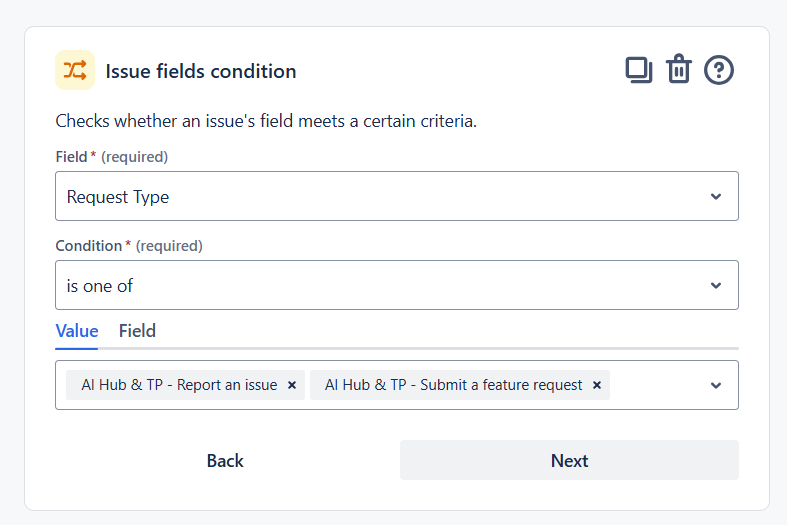The height and width of the screenshot is (525, 787).
Task: Expand the request type values chevron
Action: (x=716, y=385)
